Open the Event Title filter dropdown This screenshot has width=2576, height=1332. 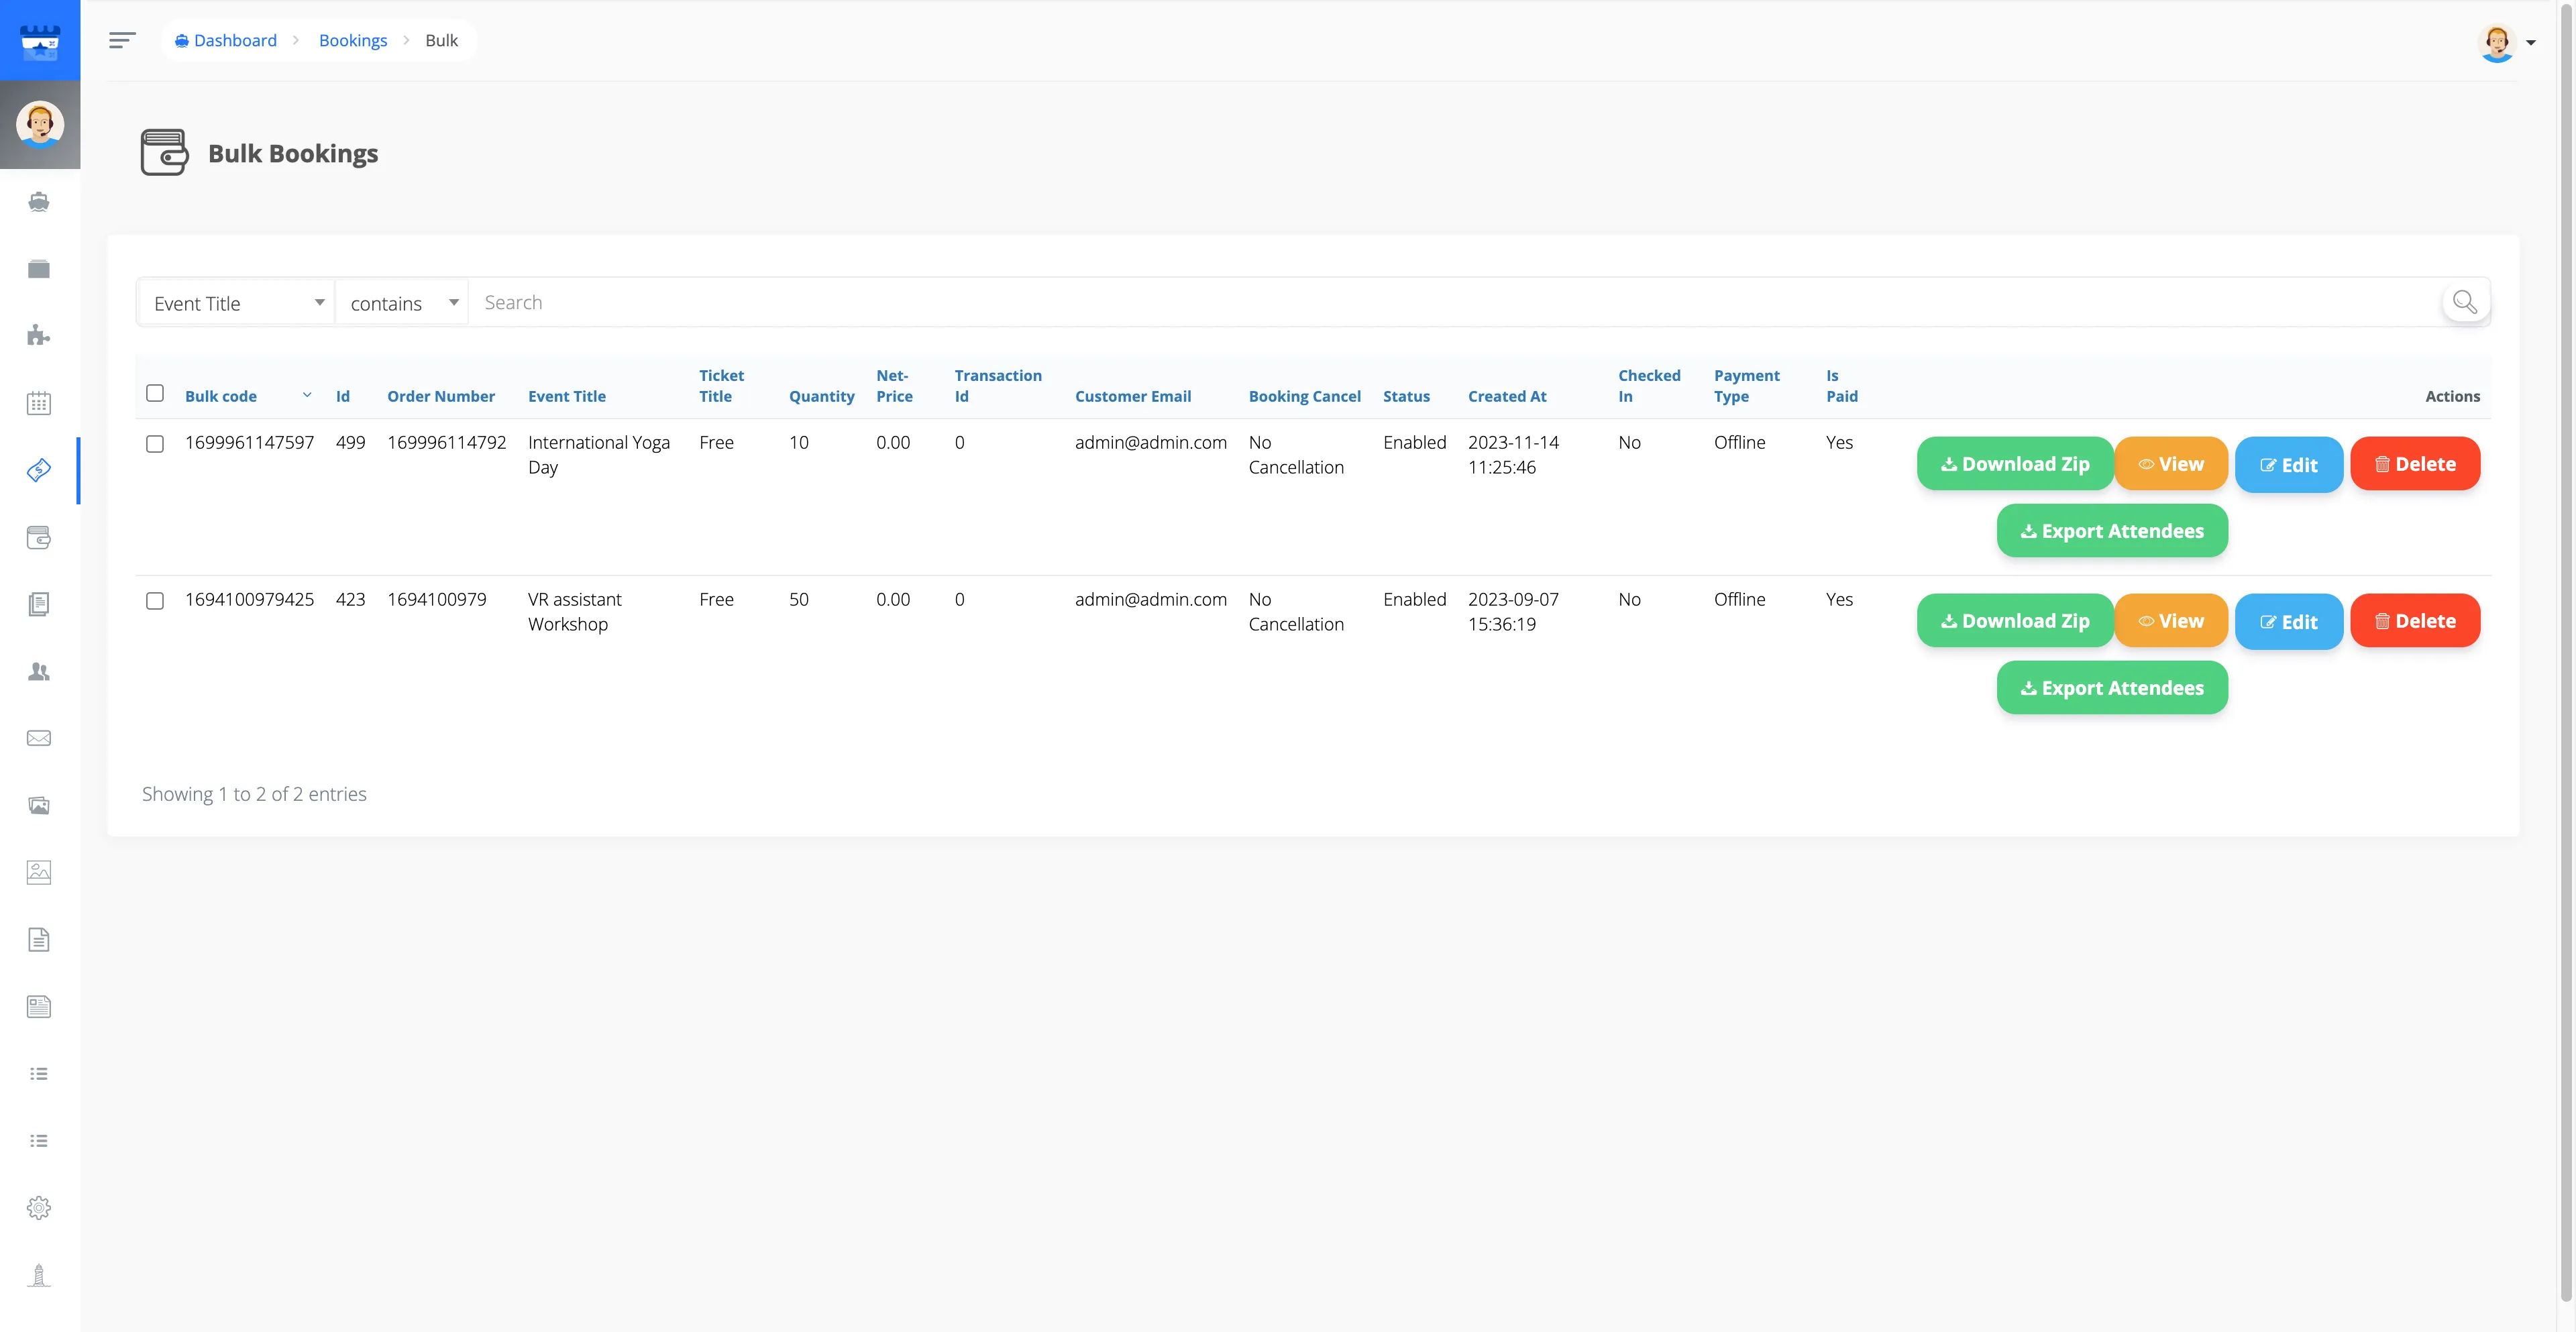[x=236, y=303]
